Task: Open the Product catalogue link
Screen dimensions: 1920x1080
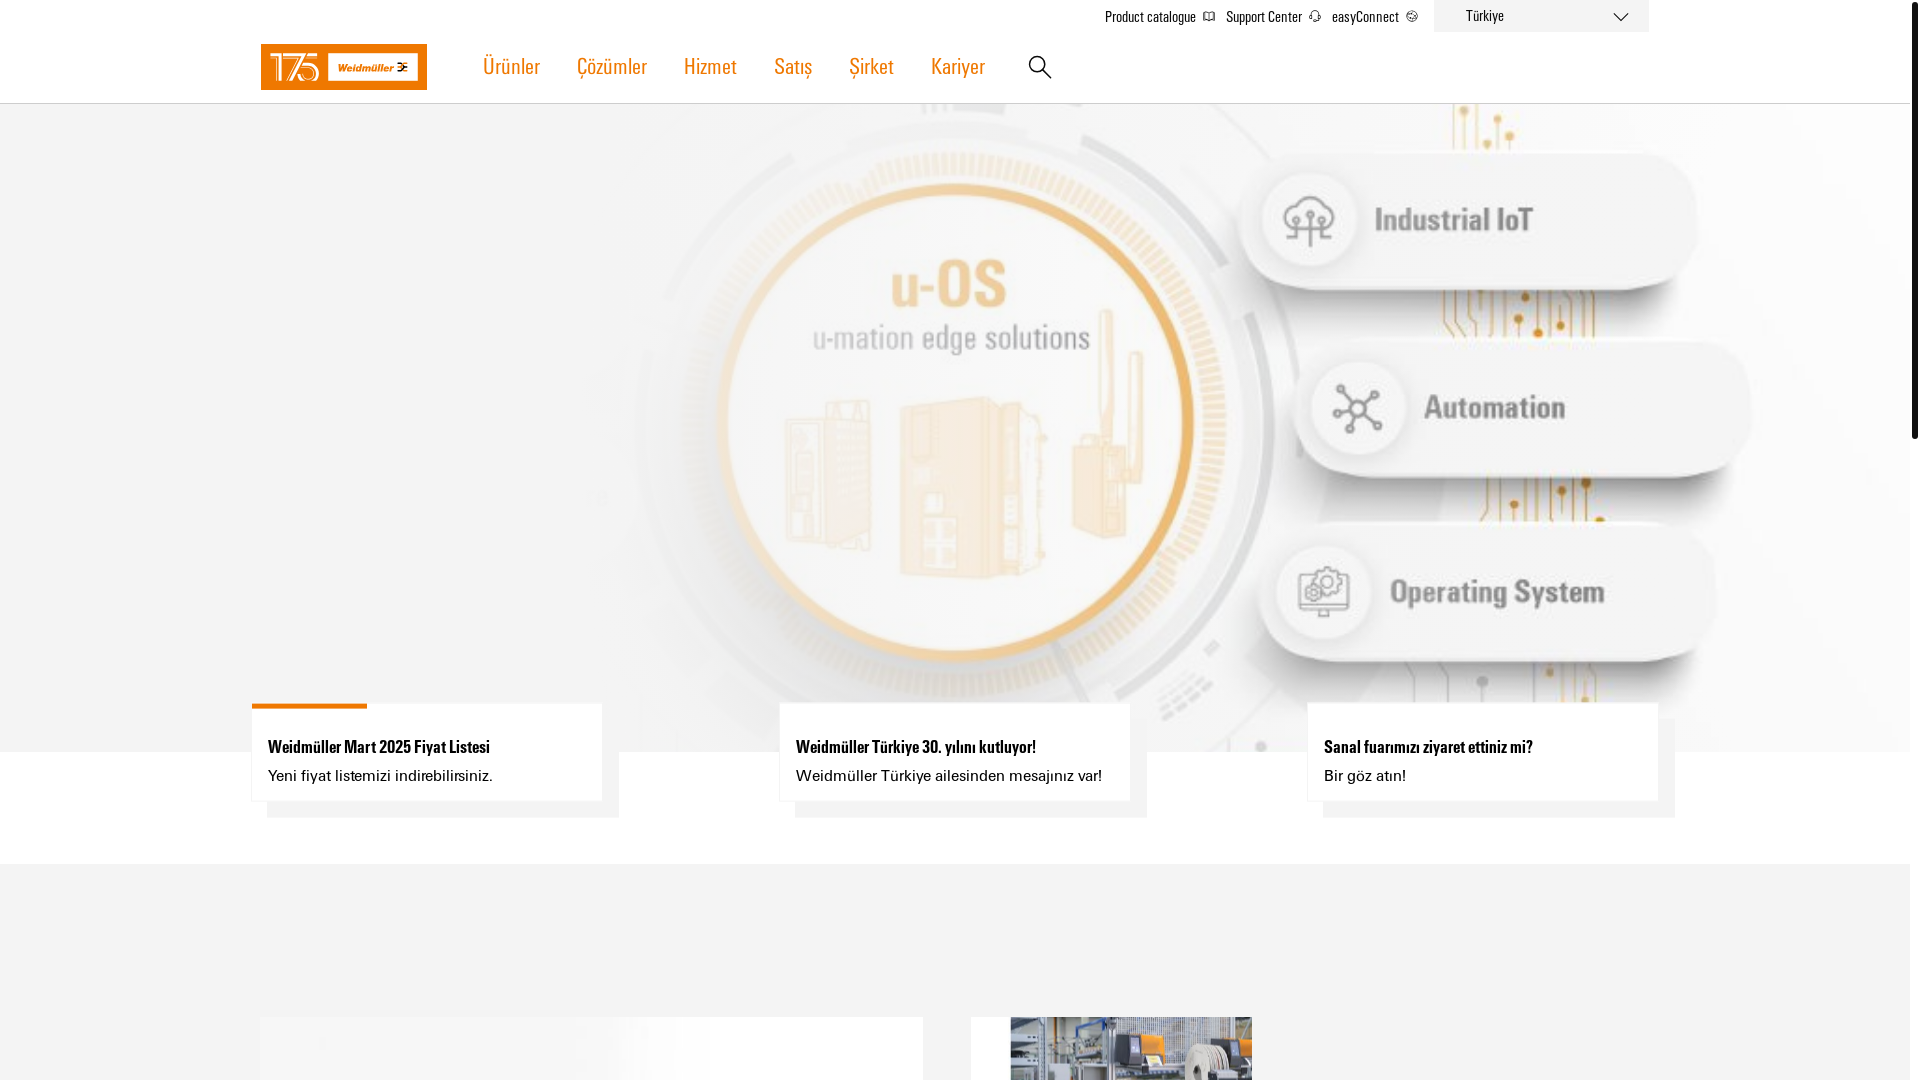Action: point(1150,16)
